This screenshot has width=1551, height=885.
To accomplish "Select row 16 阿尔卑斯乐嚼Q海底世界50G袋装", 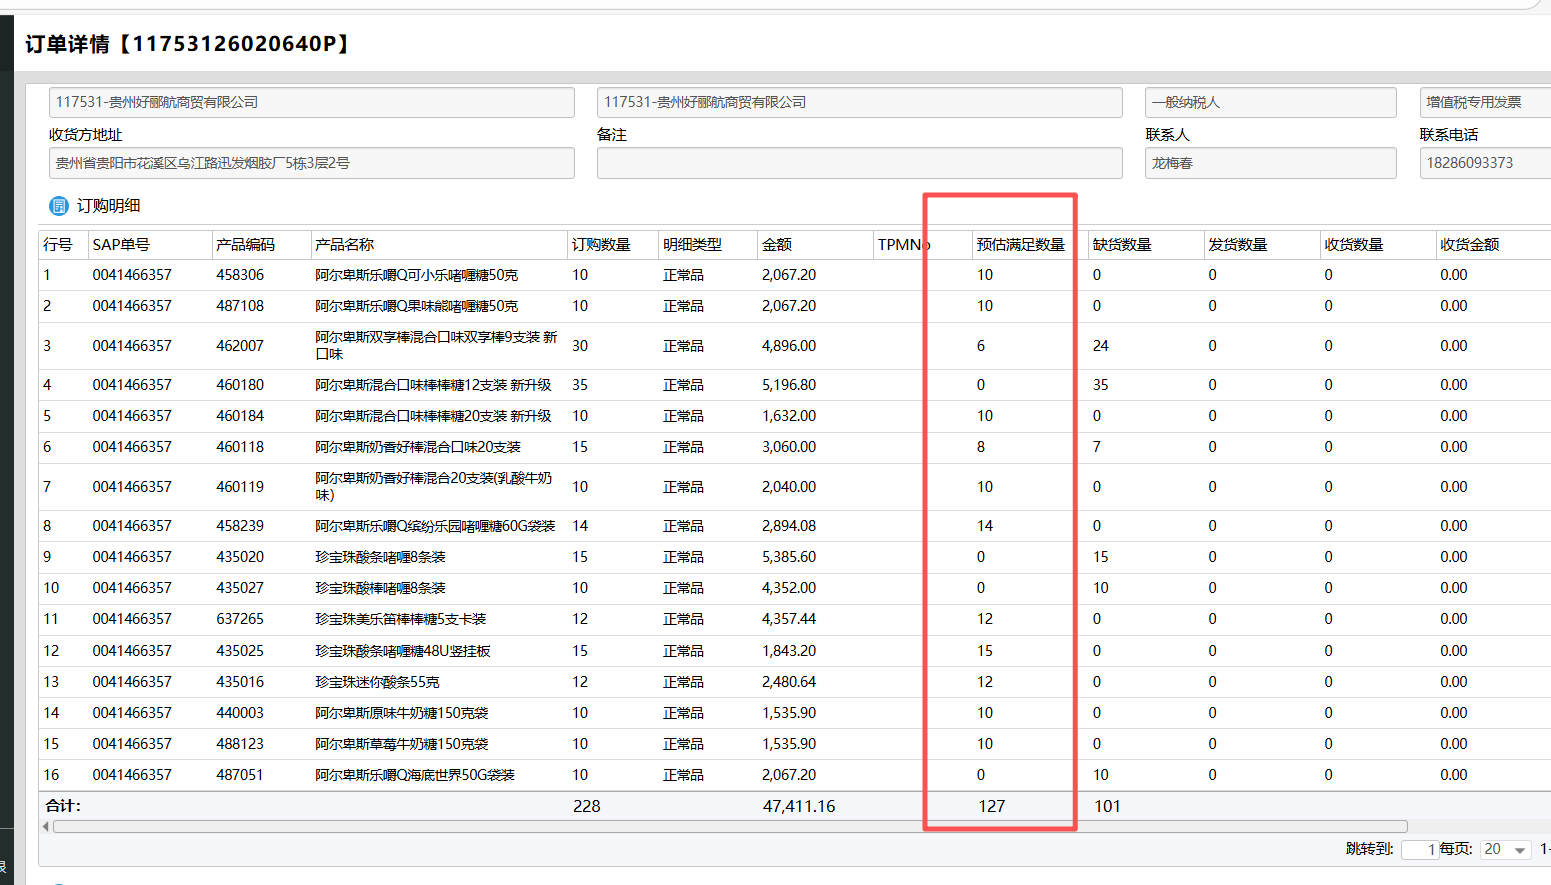I will click(415, 775).
